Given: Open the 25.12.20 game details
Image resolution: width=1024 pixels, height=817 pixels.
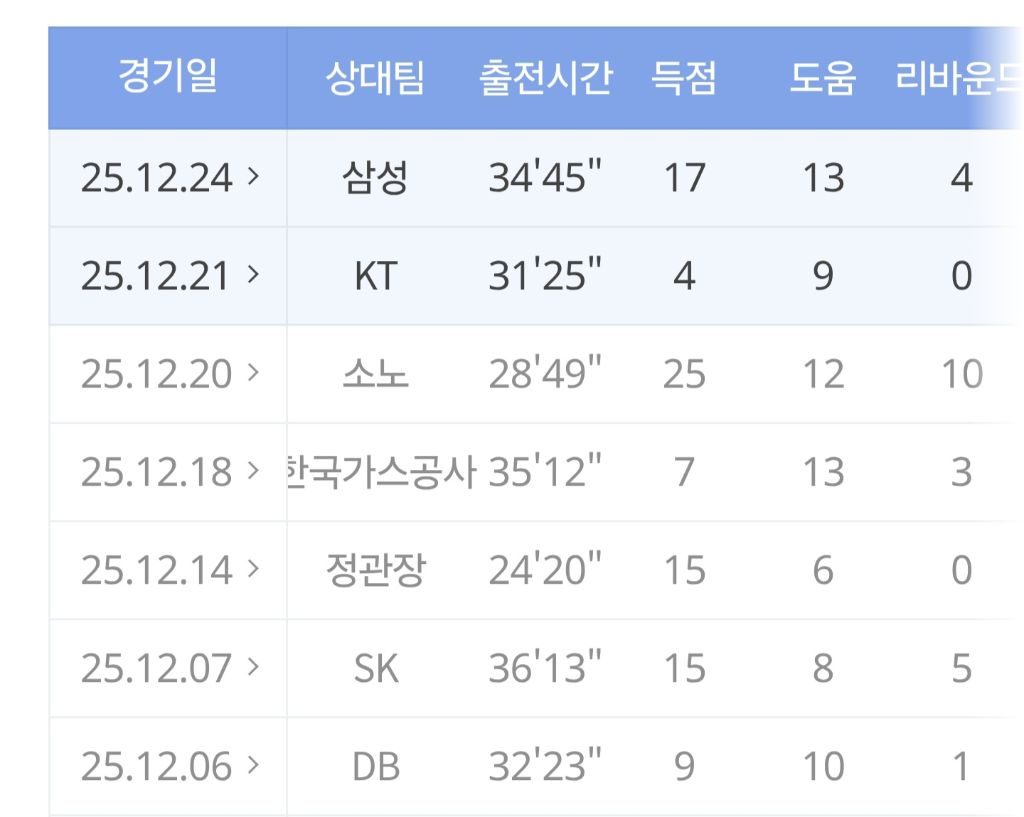Looking at the screenshot, I should tap(156, 374).
